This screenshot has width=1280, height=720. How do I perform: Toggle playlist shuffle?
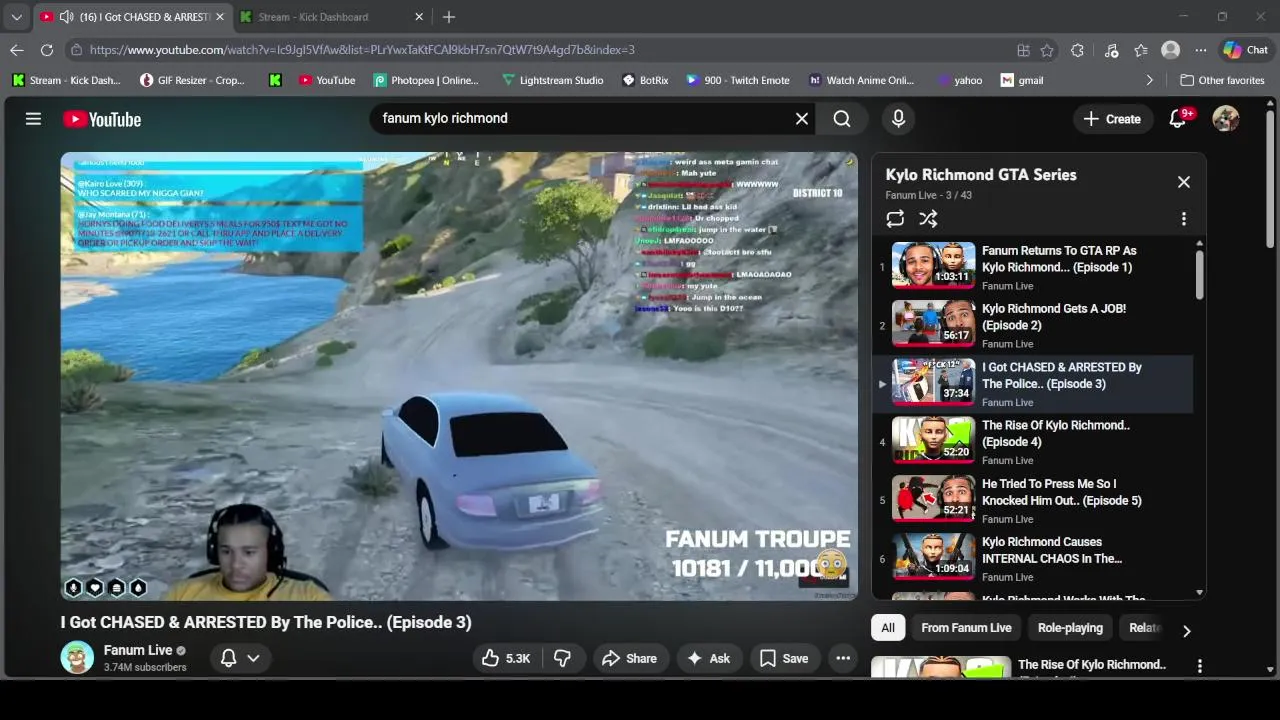click(929, 219)
